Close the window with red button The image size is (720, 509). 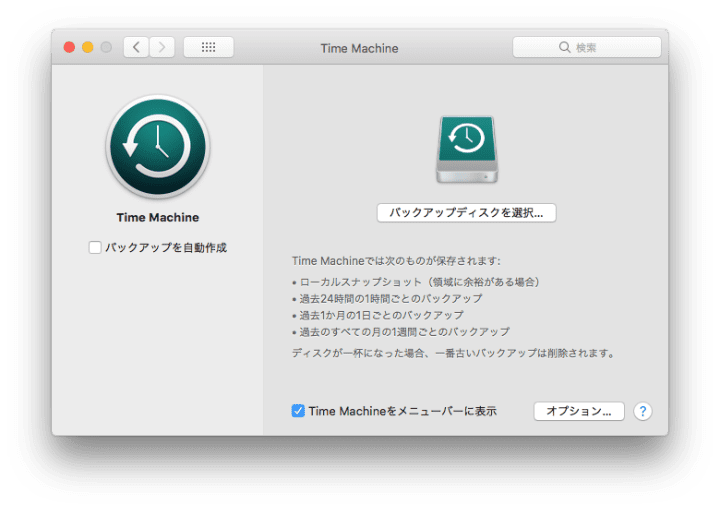[x=69, y=47]
